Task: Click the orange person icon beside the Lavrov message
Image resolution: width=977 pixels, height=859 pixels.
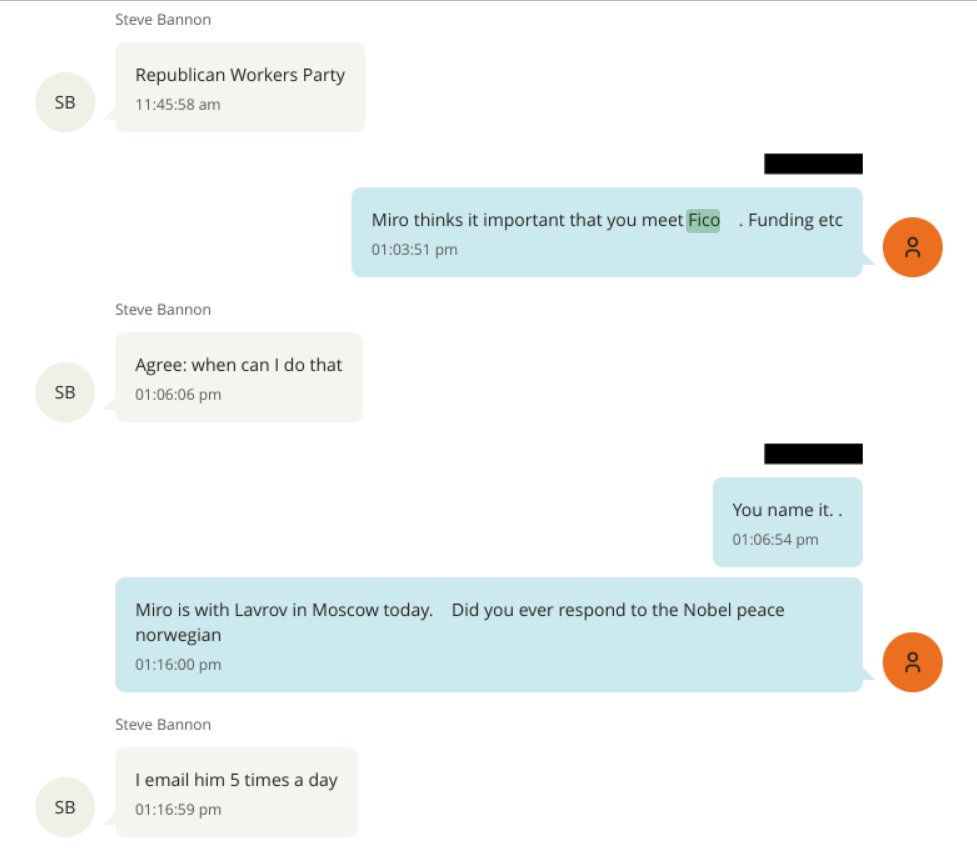Action: point(912,662)
